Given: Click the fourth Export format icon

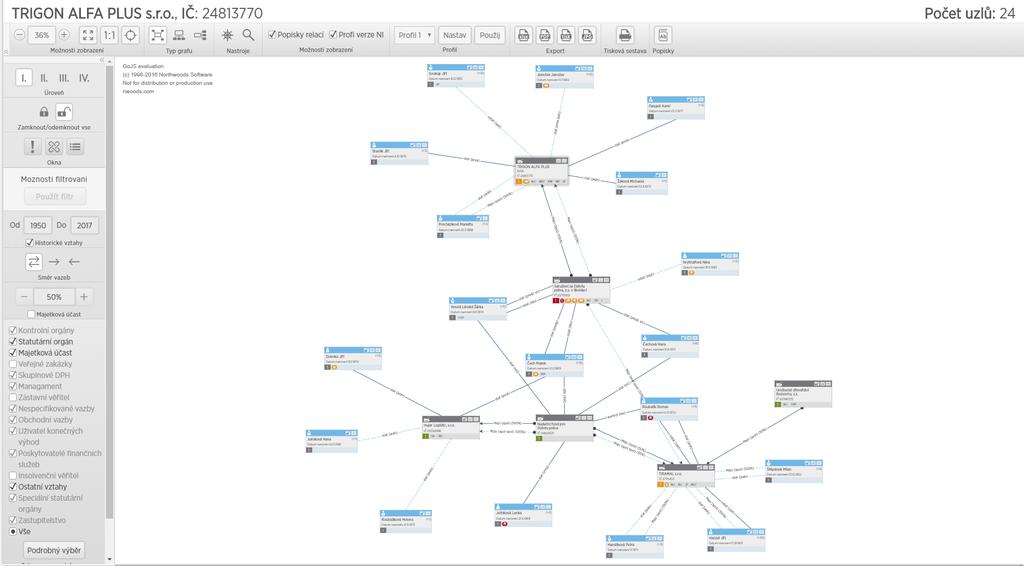Looking at the screenshot, I should point(588,35).
